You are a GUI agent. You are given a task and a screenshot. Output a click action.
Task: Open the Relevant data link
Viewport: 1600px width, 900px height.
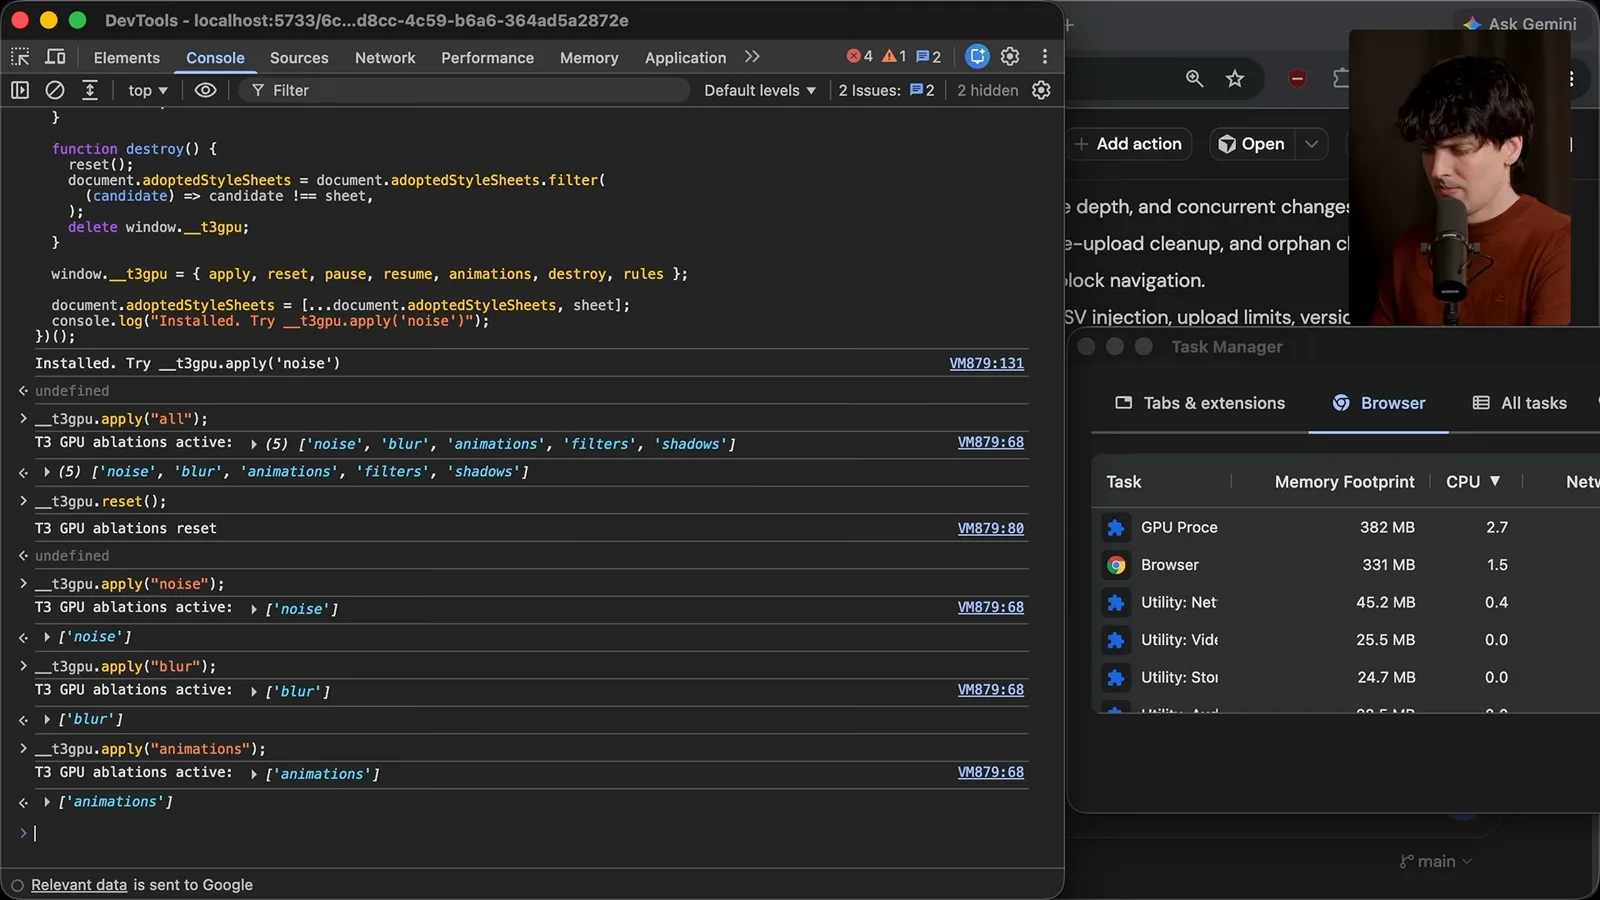[79, 885]
